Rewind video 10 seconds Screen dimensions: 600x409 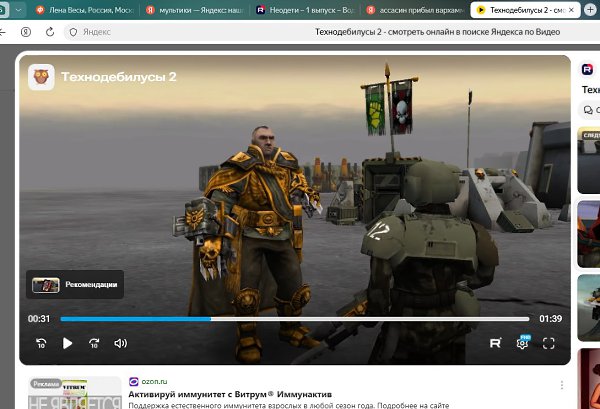click(41, 343)
